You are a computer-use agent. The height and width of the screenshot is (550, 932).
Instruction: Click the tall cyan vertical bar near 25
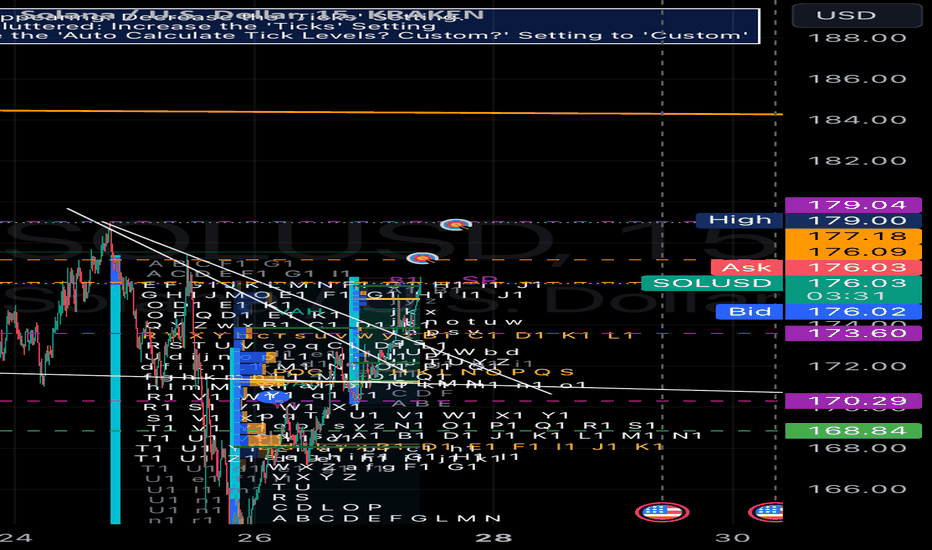click(x=115, y=389)
